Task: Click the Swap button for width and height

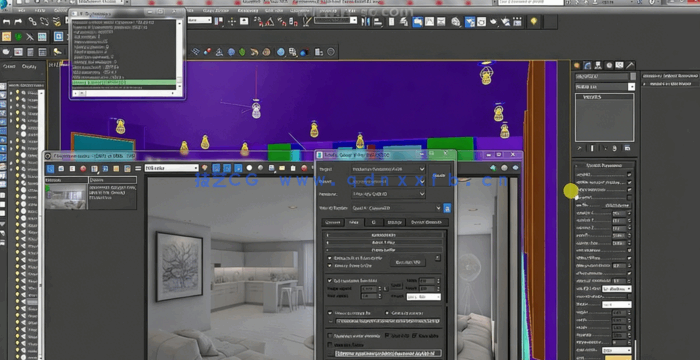Action: point(396,285)
